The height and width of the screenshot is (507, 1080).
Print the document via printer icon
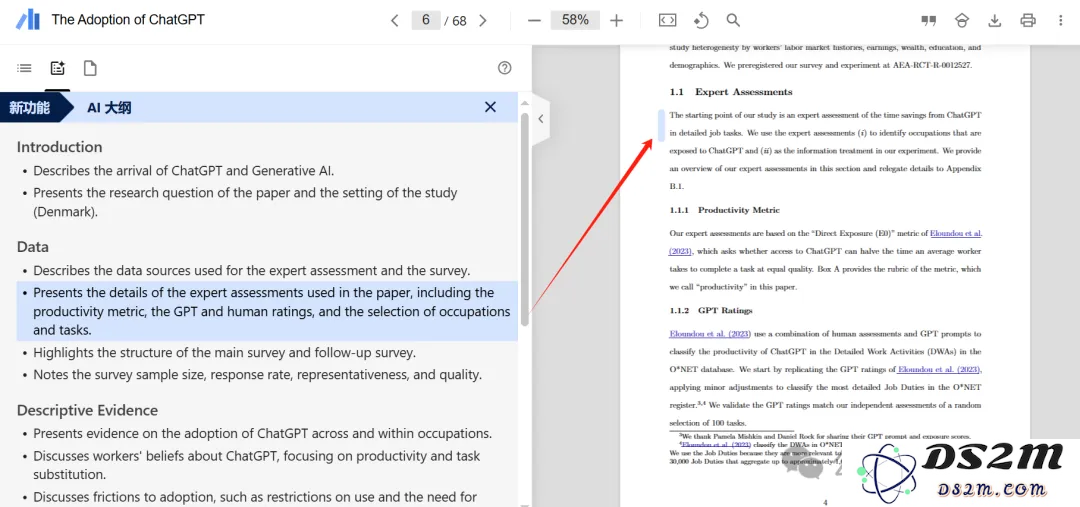click(x=1028, y=21)
